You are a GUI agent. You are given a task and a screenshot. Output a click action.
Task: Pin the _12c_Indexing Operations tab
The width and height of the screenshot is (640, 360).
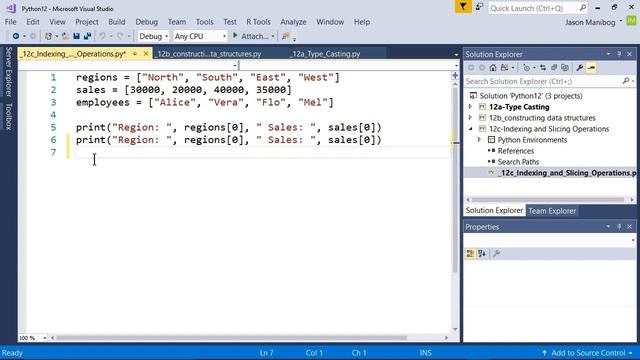(135, 53)
